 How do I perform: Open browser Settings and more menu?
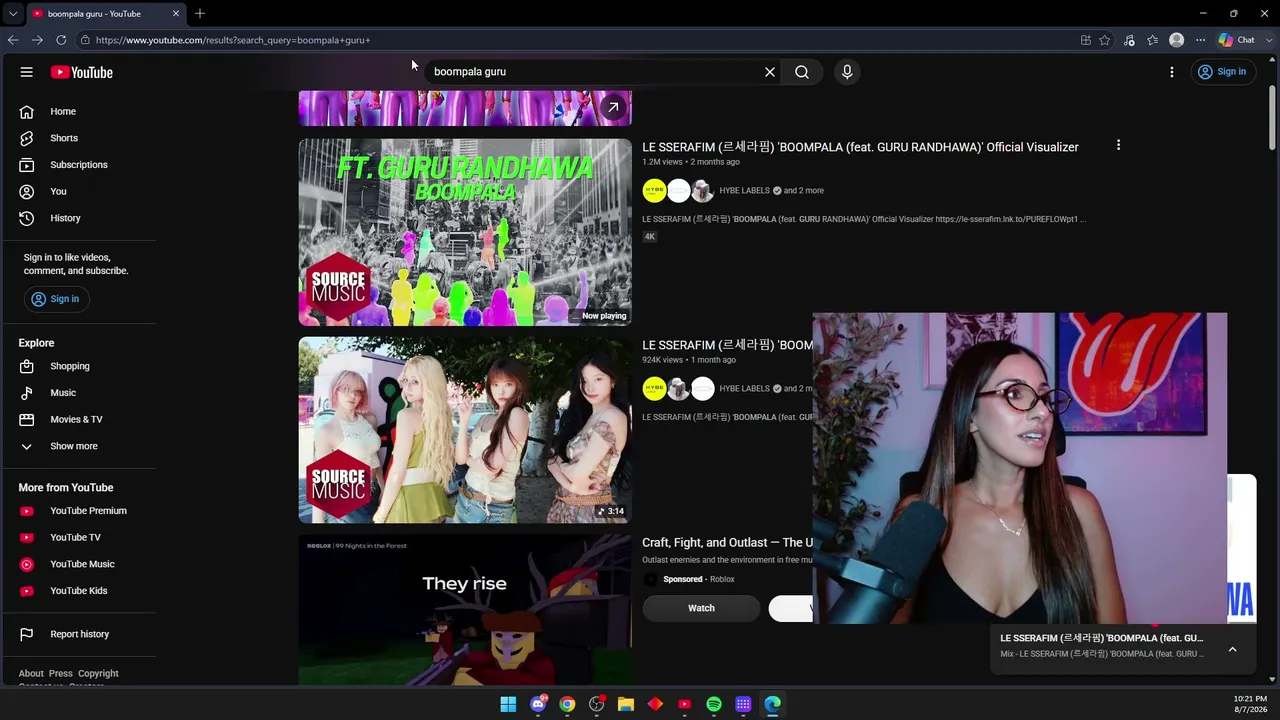(x=1200, y=40)
